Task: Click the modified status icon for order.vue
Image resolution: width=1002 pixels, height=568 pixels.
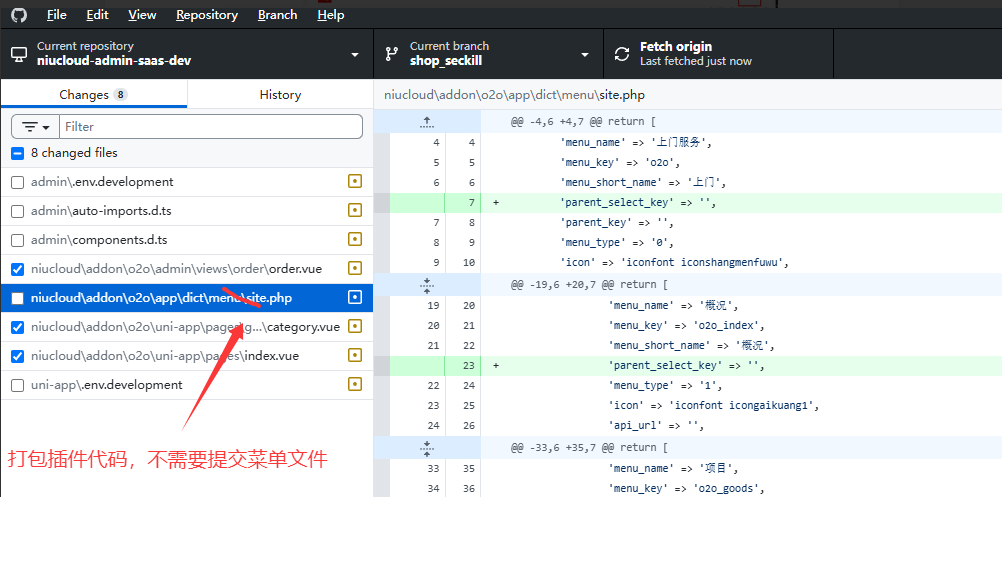Action: coord(354,268)
